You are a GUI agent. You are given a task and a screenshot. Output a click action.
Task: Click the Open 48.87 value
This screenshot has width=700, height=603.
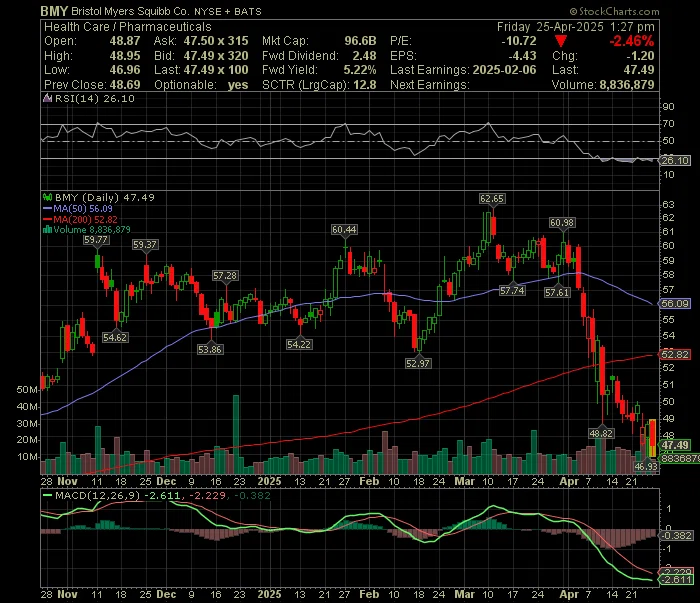[x=125, y=41]
